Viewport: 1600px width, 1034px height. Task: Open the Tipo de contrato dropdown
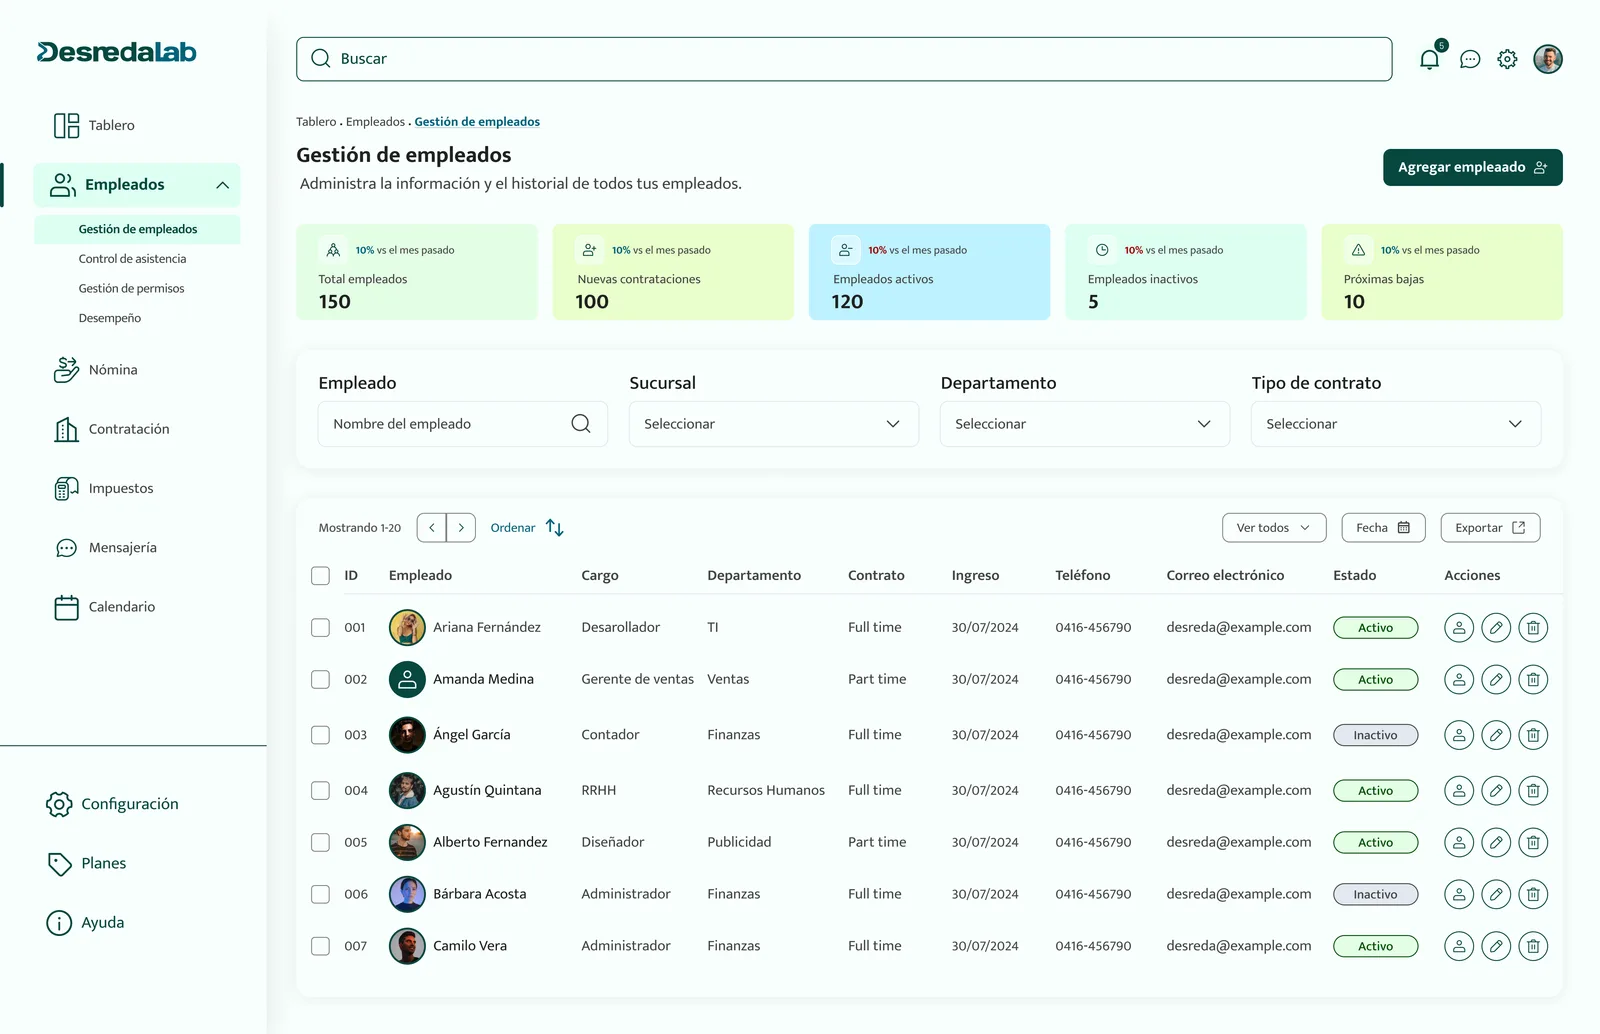tap(1396, 424)
